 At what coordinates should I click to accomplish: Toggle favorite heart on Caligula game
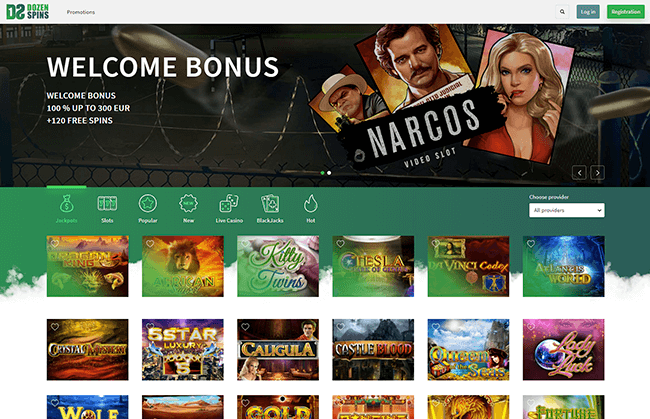tap(245, 327)
